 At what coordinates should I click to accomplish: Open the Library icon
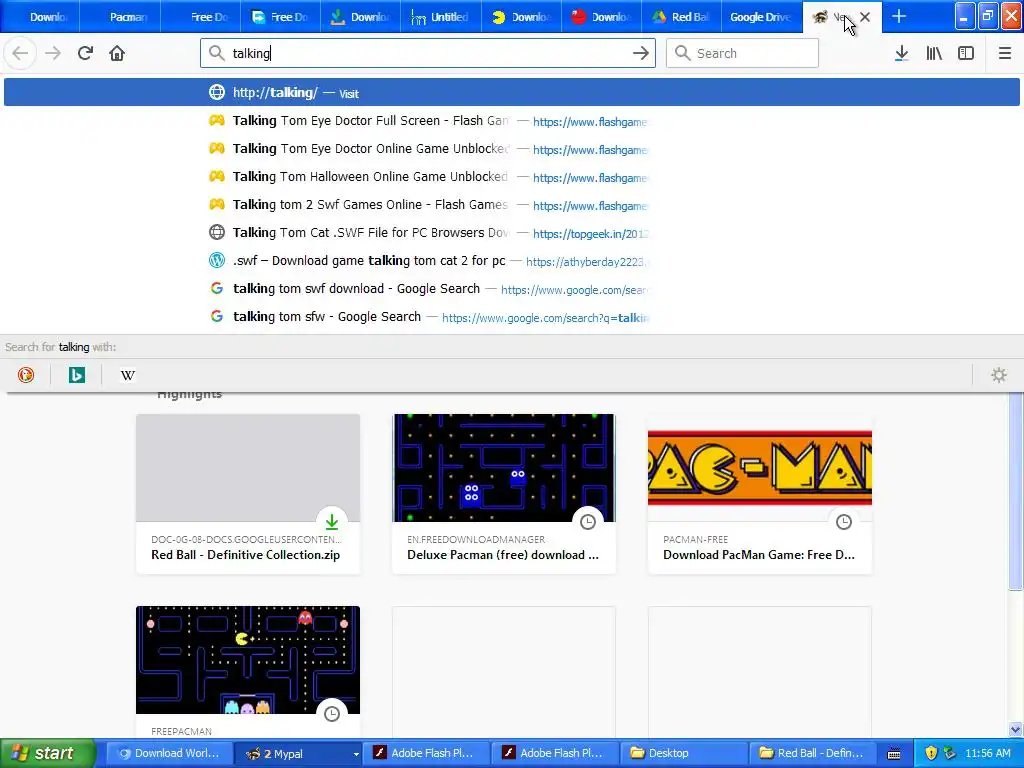pyautogui.click(x=934, y=54)
